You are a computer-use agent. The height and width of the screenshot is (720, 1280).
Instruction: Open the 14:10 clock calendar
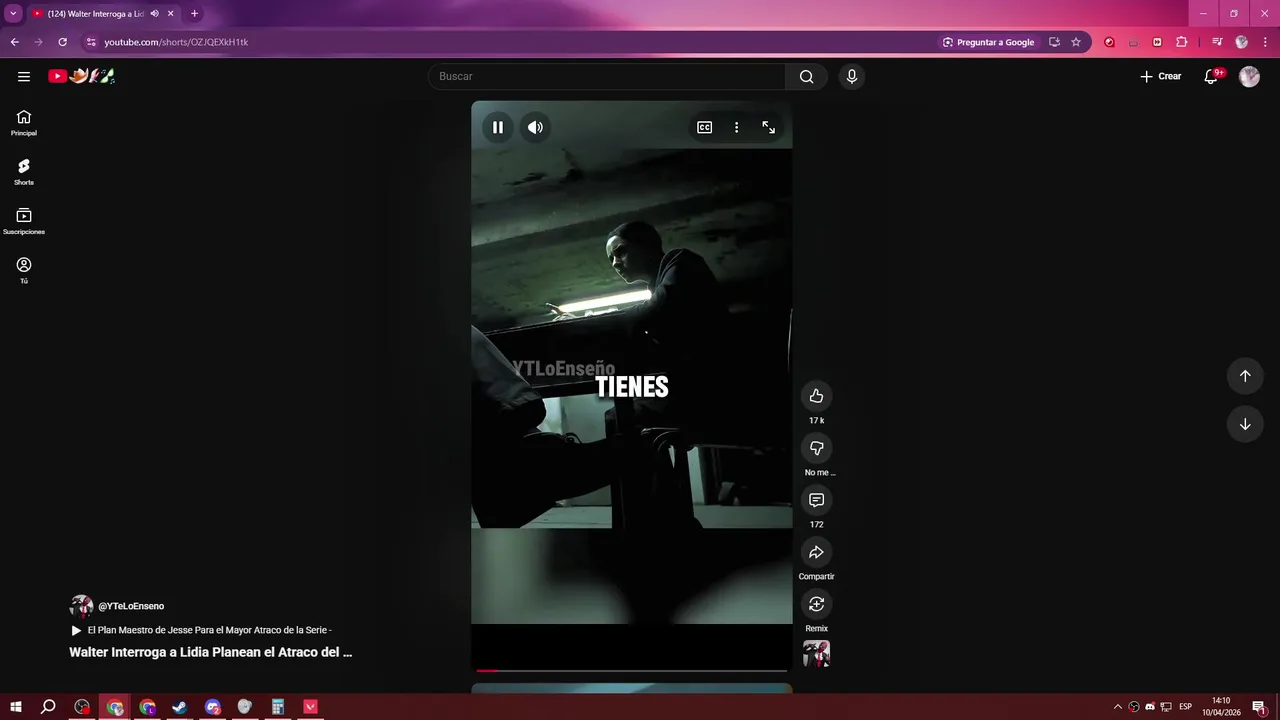(1221, 707)
